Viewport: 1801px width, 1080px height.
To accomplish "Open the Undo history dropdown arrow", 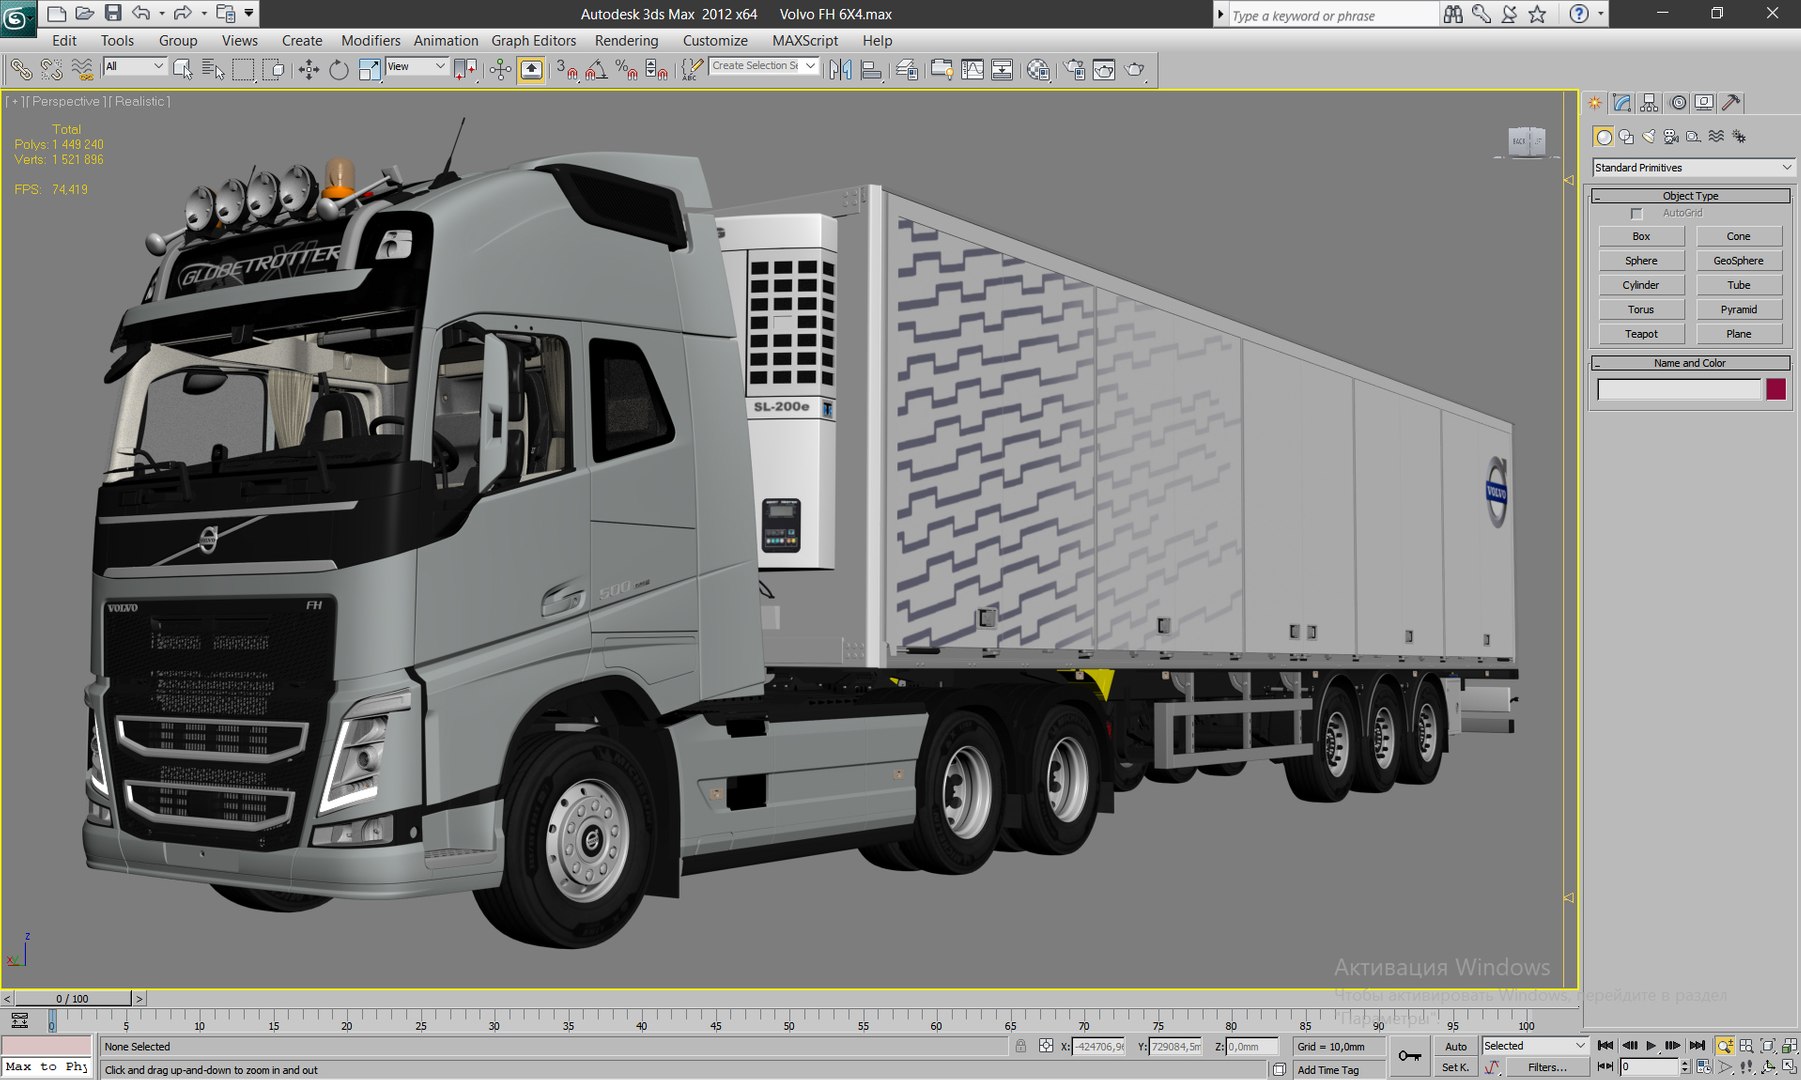I will [161, 13].
